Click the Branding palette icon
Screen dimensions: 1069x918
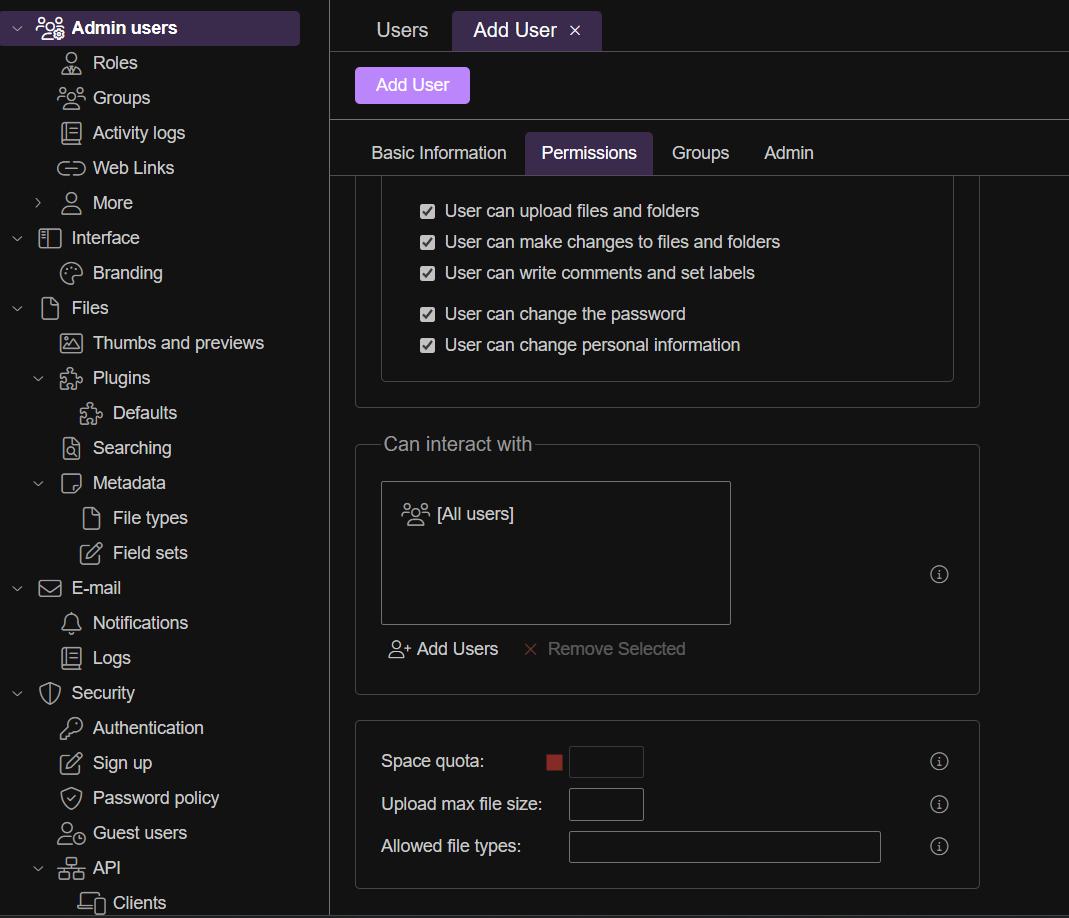71,273
